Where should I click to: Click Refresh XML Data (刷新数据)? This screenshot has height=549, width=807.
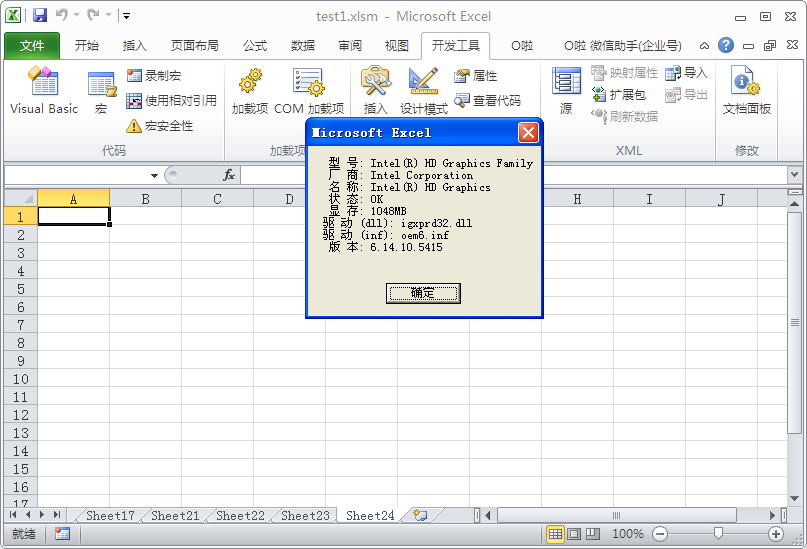point(624,116)
